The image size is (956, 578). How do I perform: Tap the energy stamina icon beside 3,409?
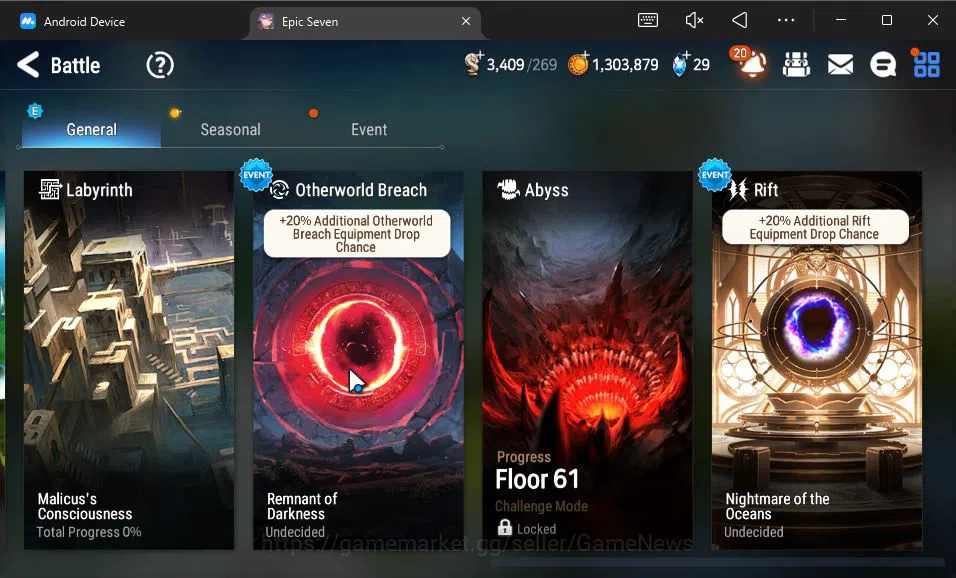[x=473, y=63]
